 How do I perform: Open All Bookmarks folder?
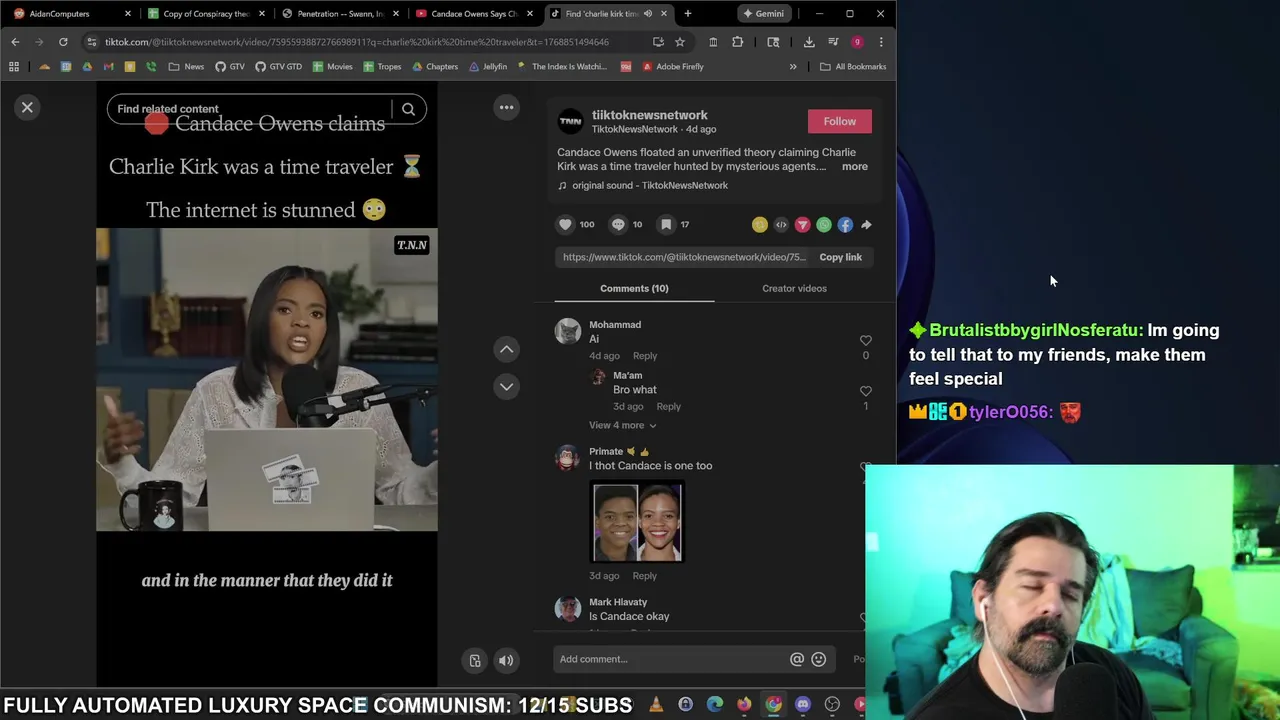point(853,67)
